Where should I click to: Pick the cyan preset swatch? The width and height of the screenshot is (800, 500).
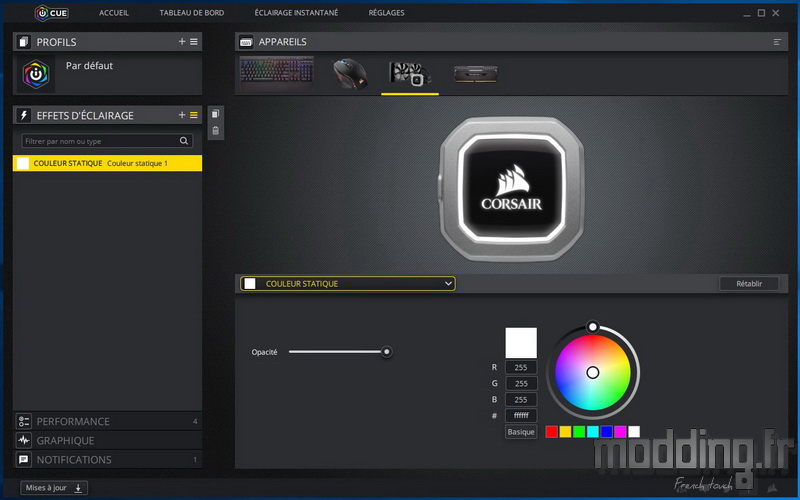[x=593, y=432]
